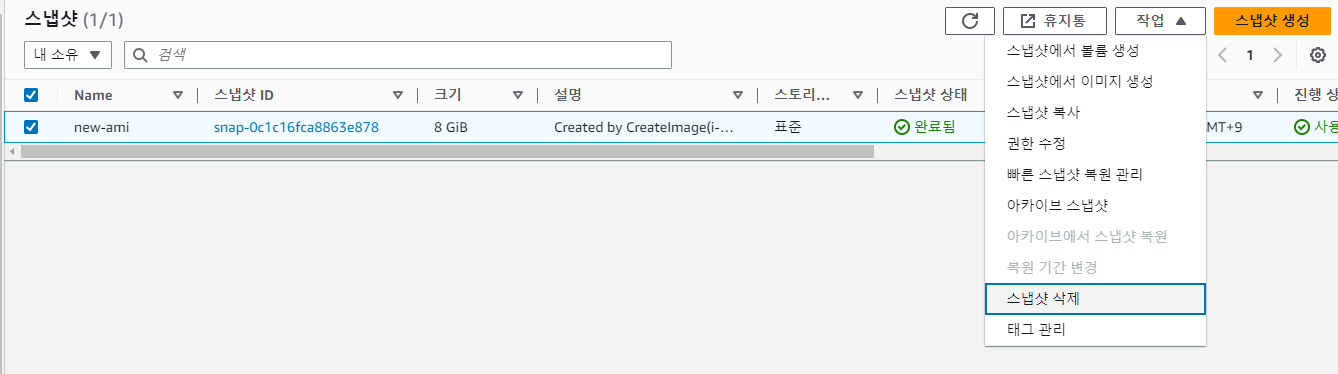Open the table preferences gear icon
The height and width of the screenshot is (374, 1338).
click(x=1317, y=55)
